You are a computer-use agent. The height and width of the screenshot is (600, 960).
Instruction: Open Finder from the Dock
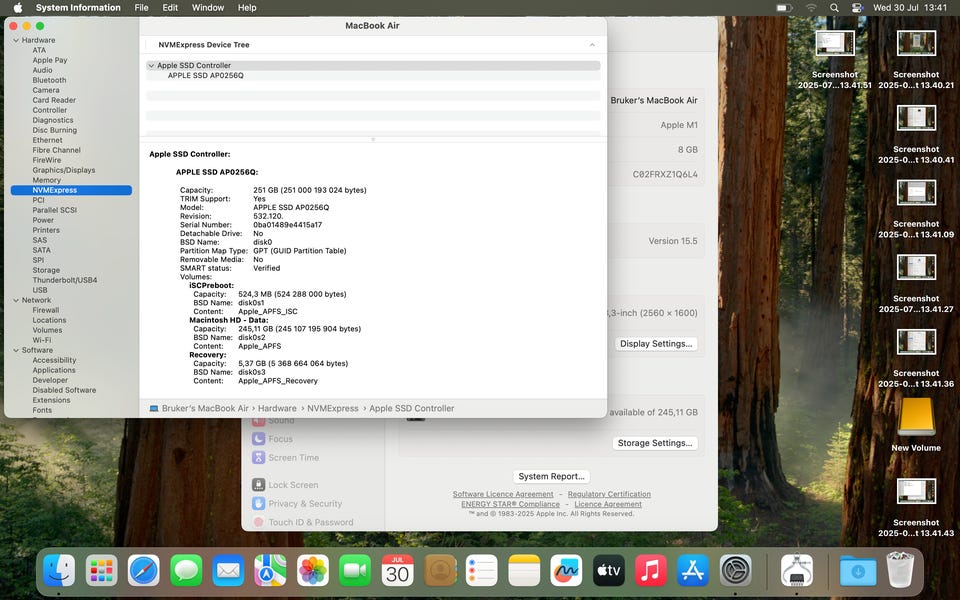point(59,570)
